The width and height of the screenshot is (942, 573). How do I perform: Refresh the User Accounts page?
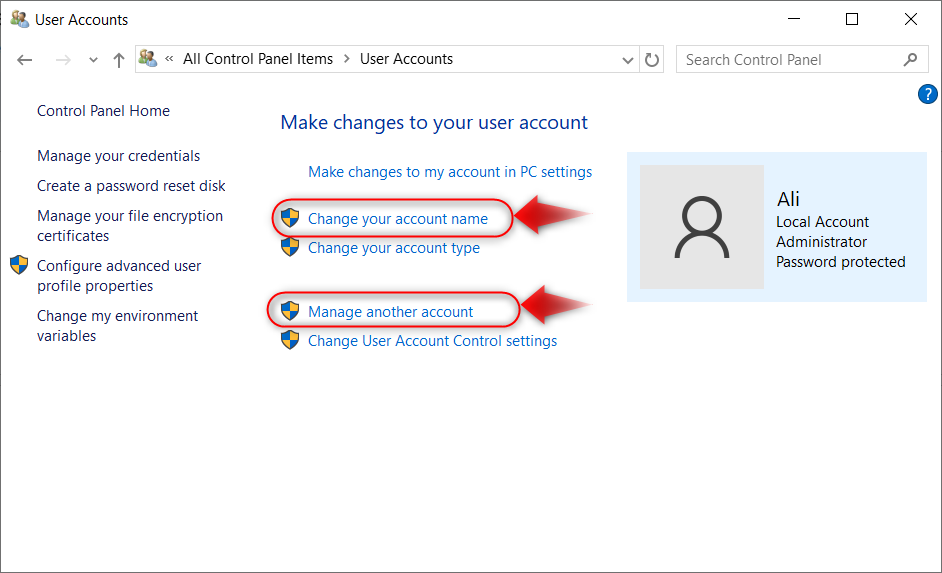coord(652,60)
